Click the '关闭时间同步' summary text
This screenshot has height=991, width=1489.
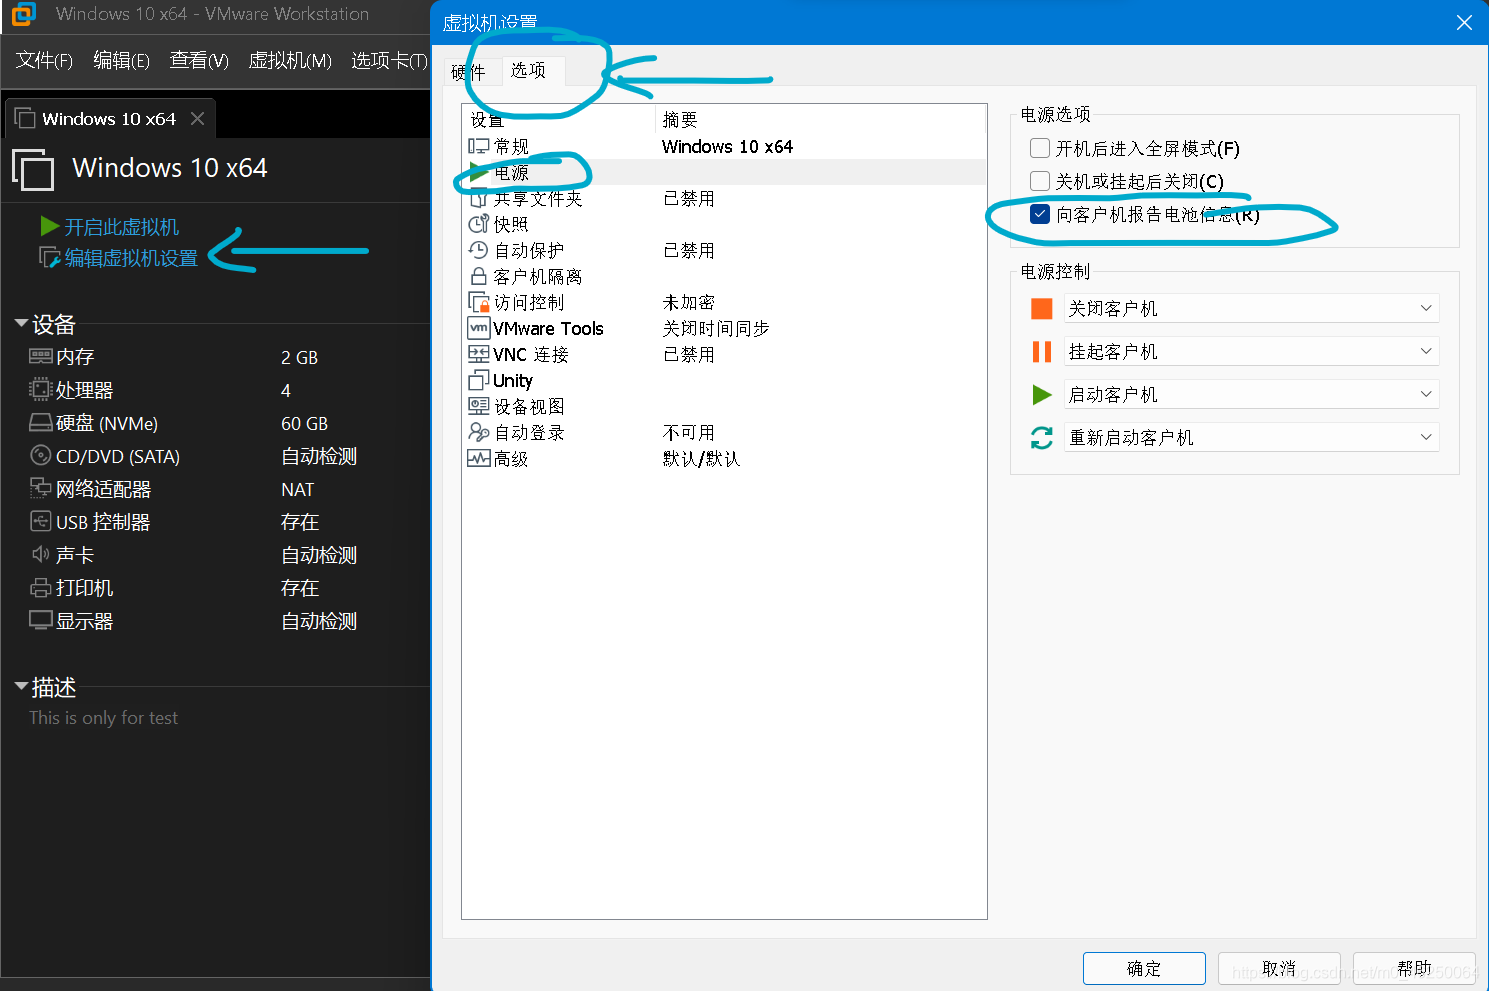(x=716, y=328)
